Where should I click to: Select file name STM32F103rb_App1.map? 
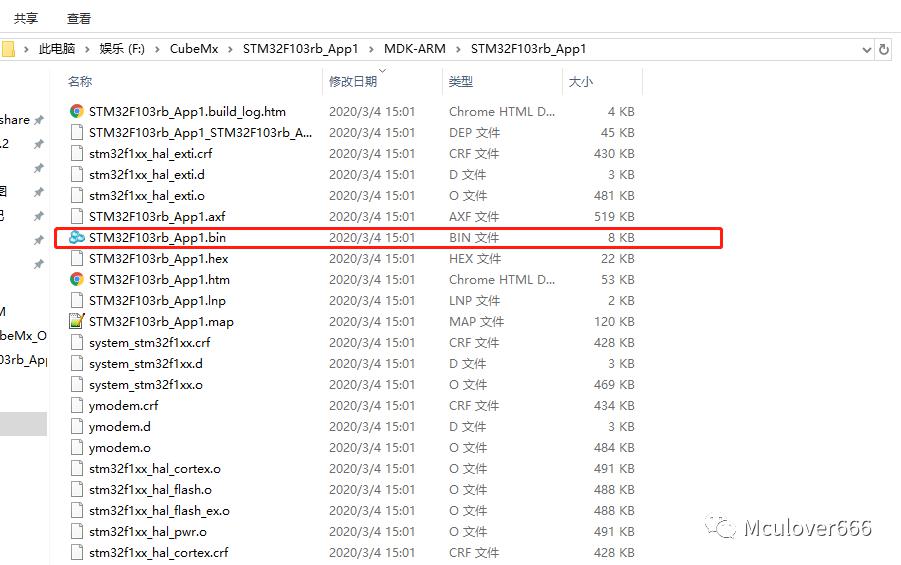pos(161,322)
